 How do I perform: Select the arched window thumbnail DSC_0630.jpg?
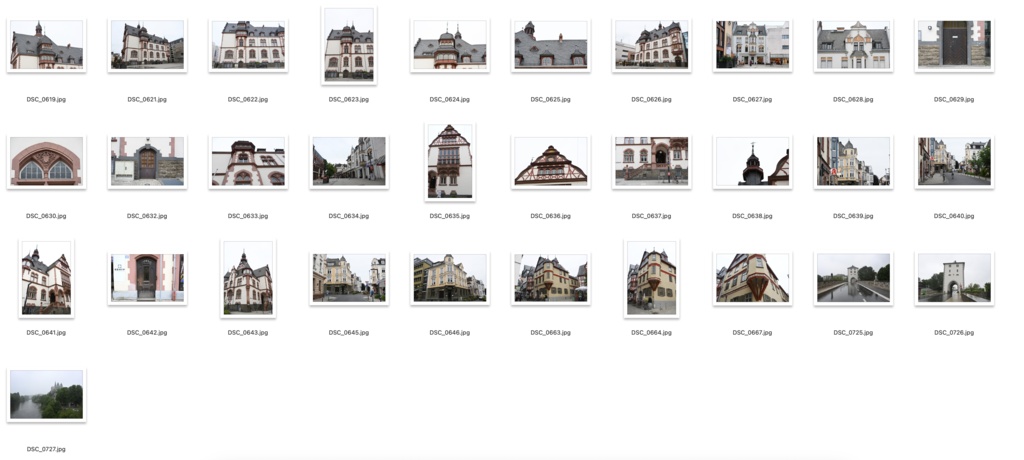pos(46,161)
